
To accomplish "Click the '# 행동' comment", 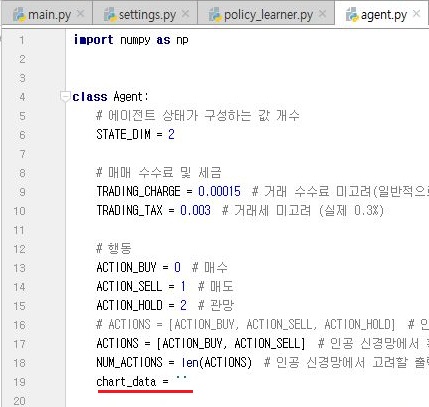I will coord(114,249).
